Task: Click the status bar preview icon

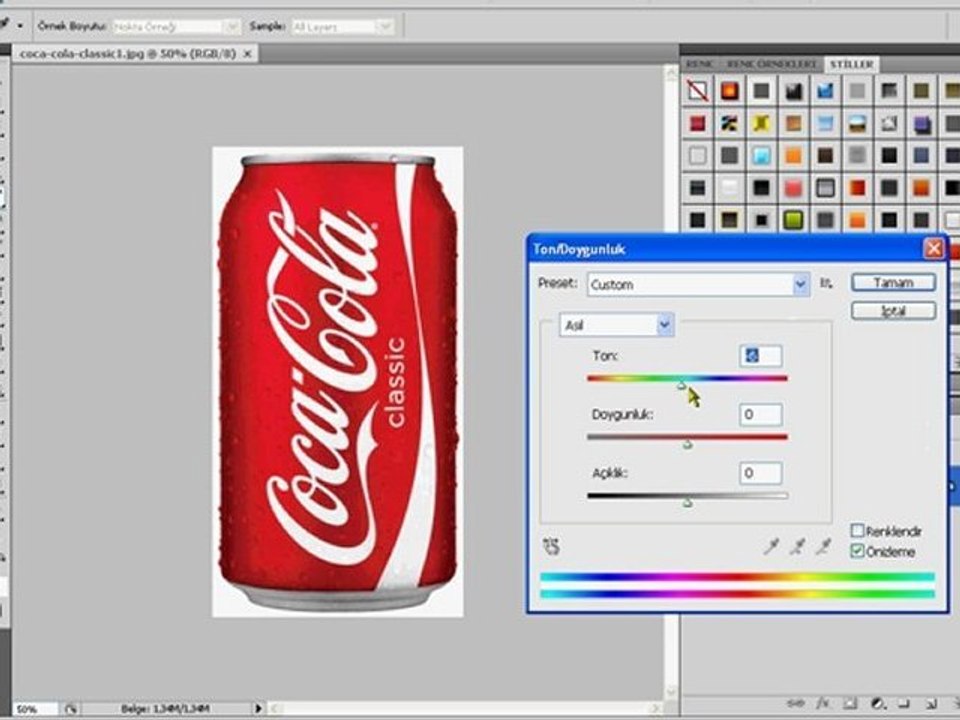Action: click(71, 709)
